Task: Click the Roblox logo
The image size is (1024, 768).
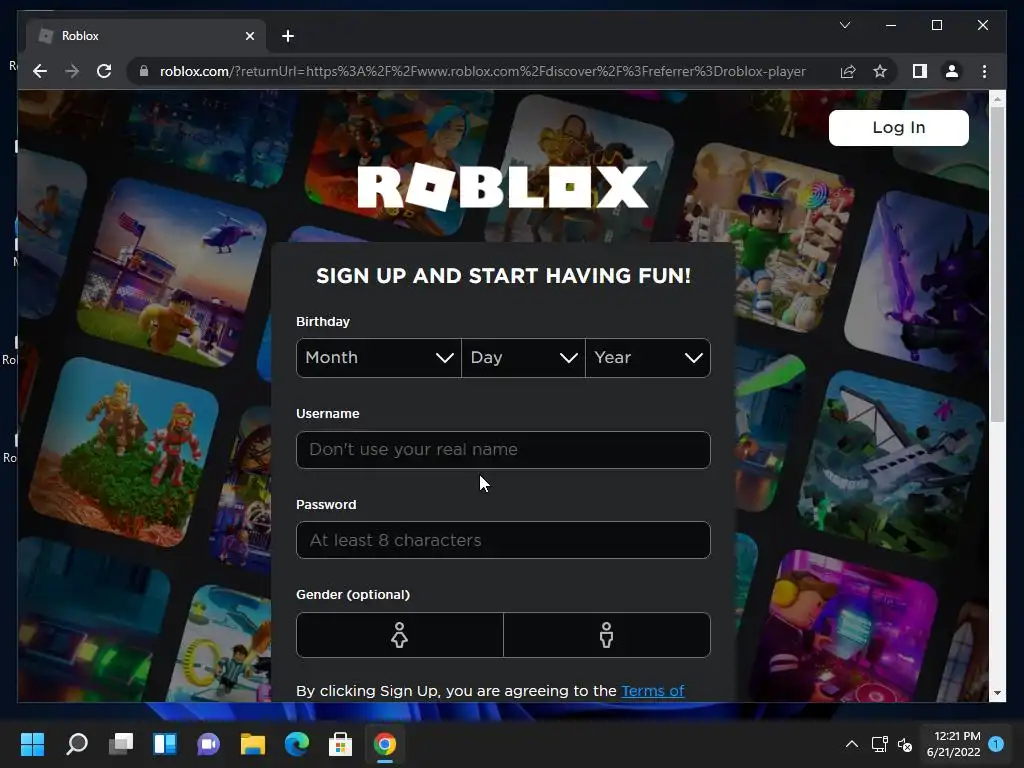Action: click(503, 187)
